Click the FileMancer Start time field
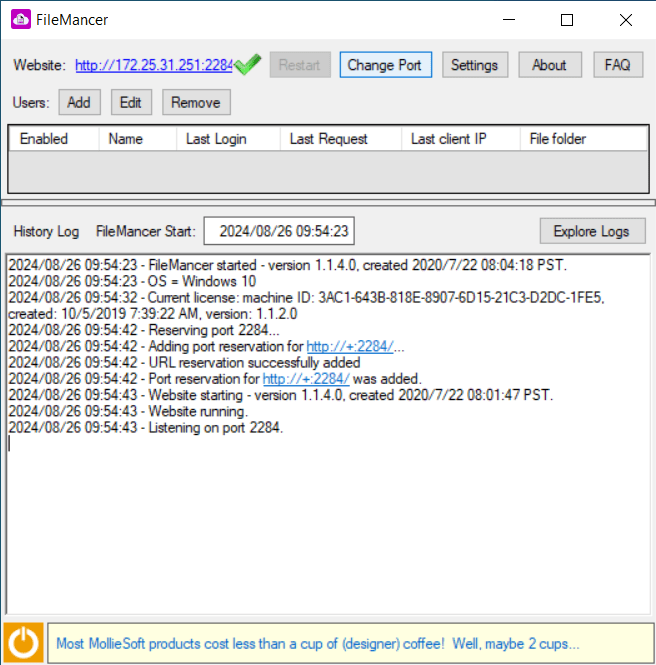Image resolution: width=656 pixels, height=665 pixels. coord(279,231)
